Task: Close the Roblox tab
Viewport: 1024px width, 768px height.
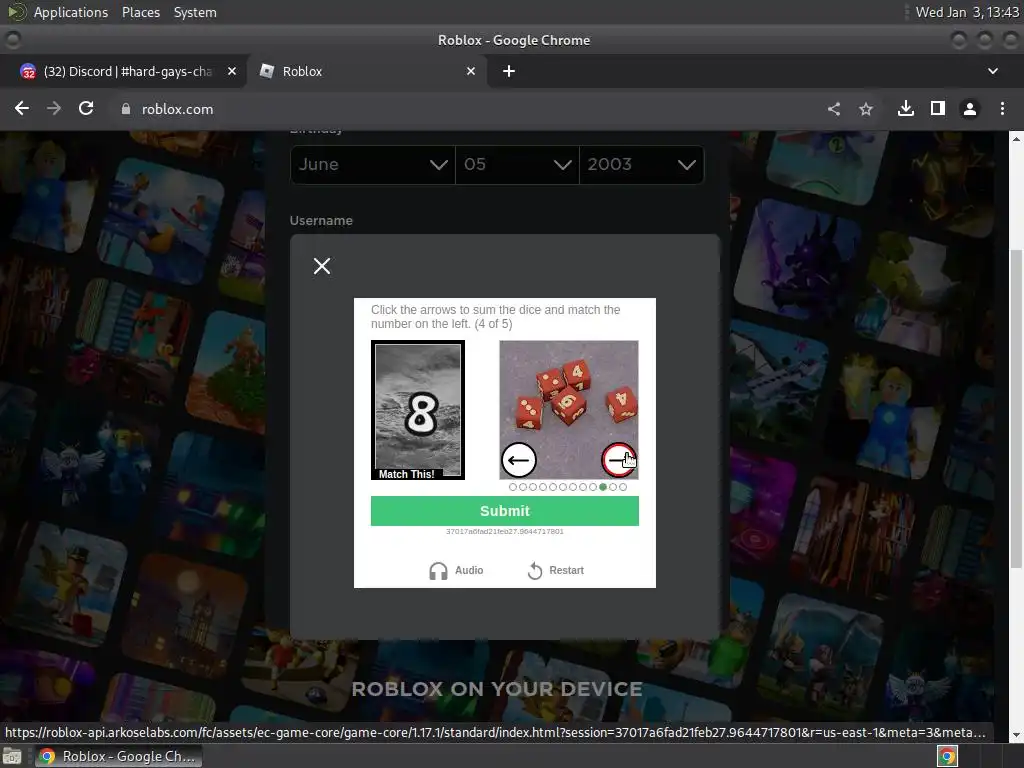Action: point(471,71)
